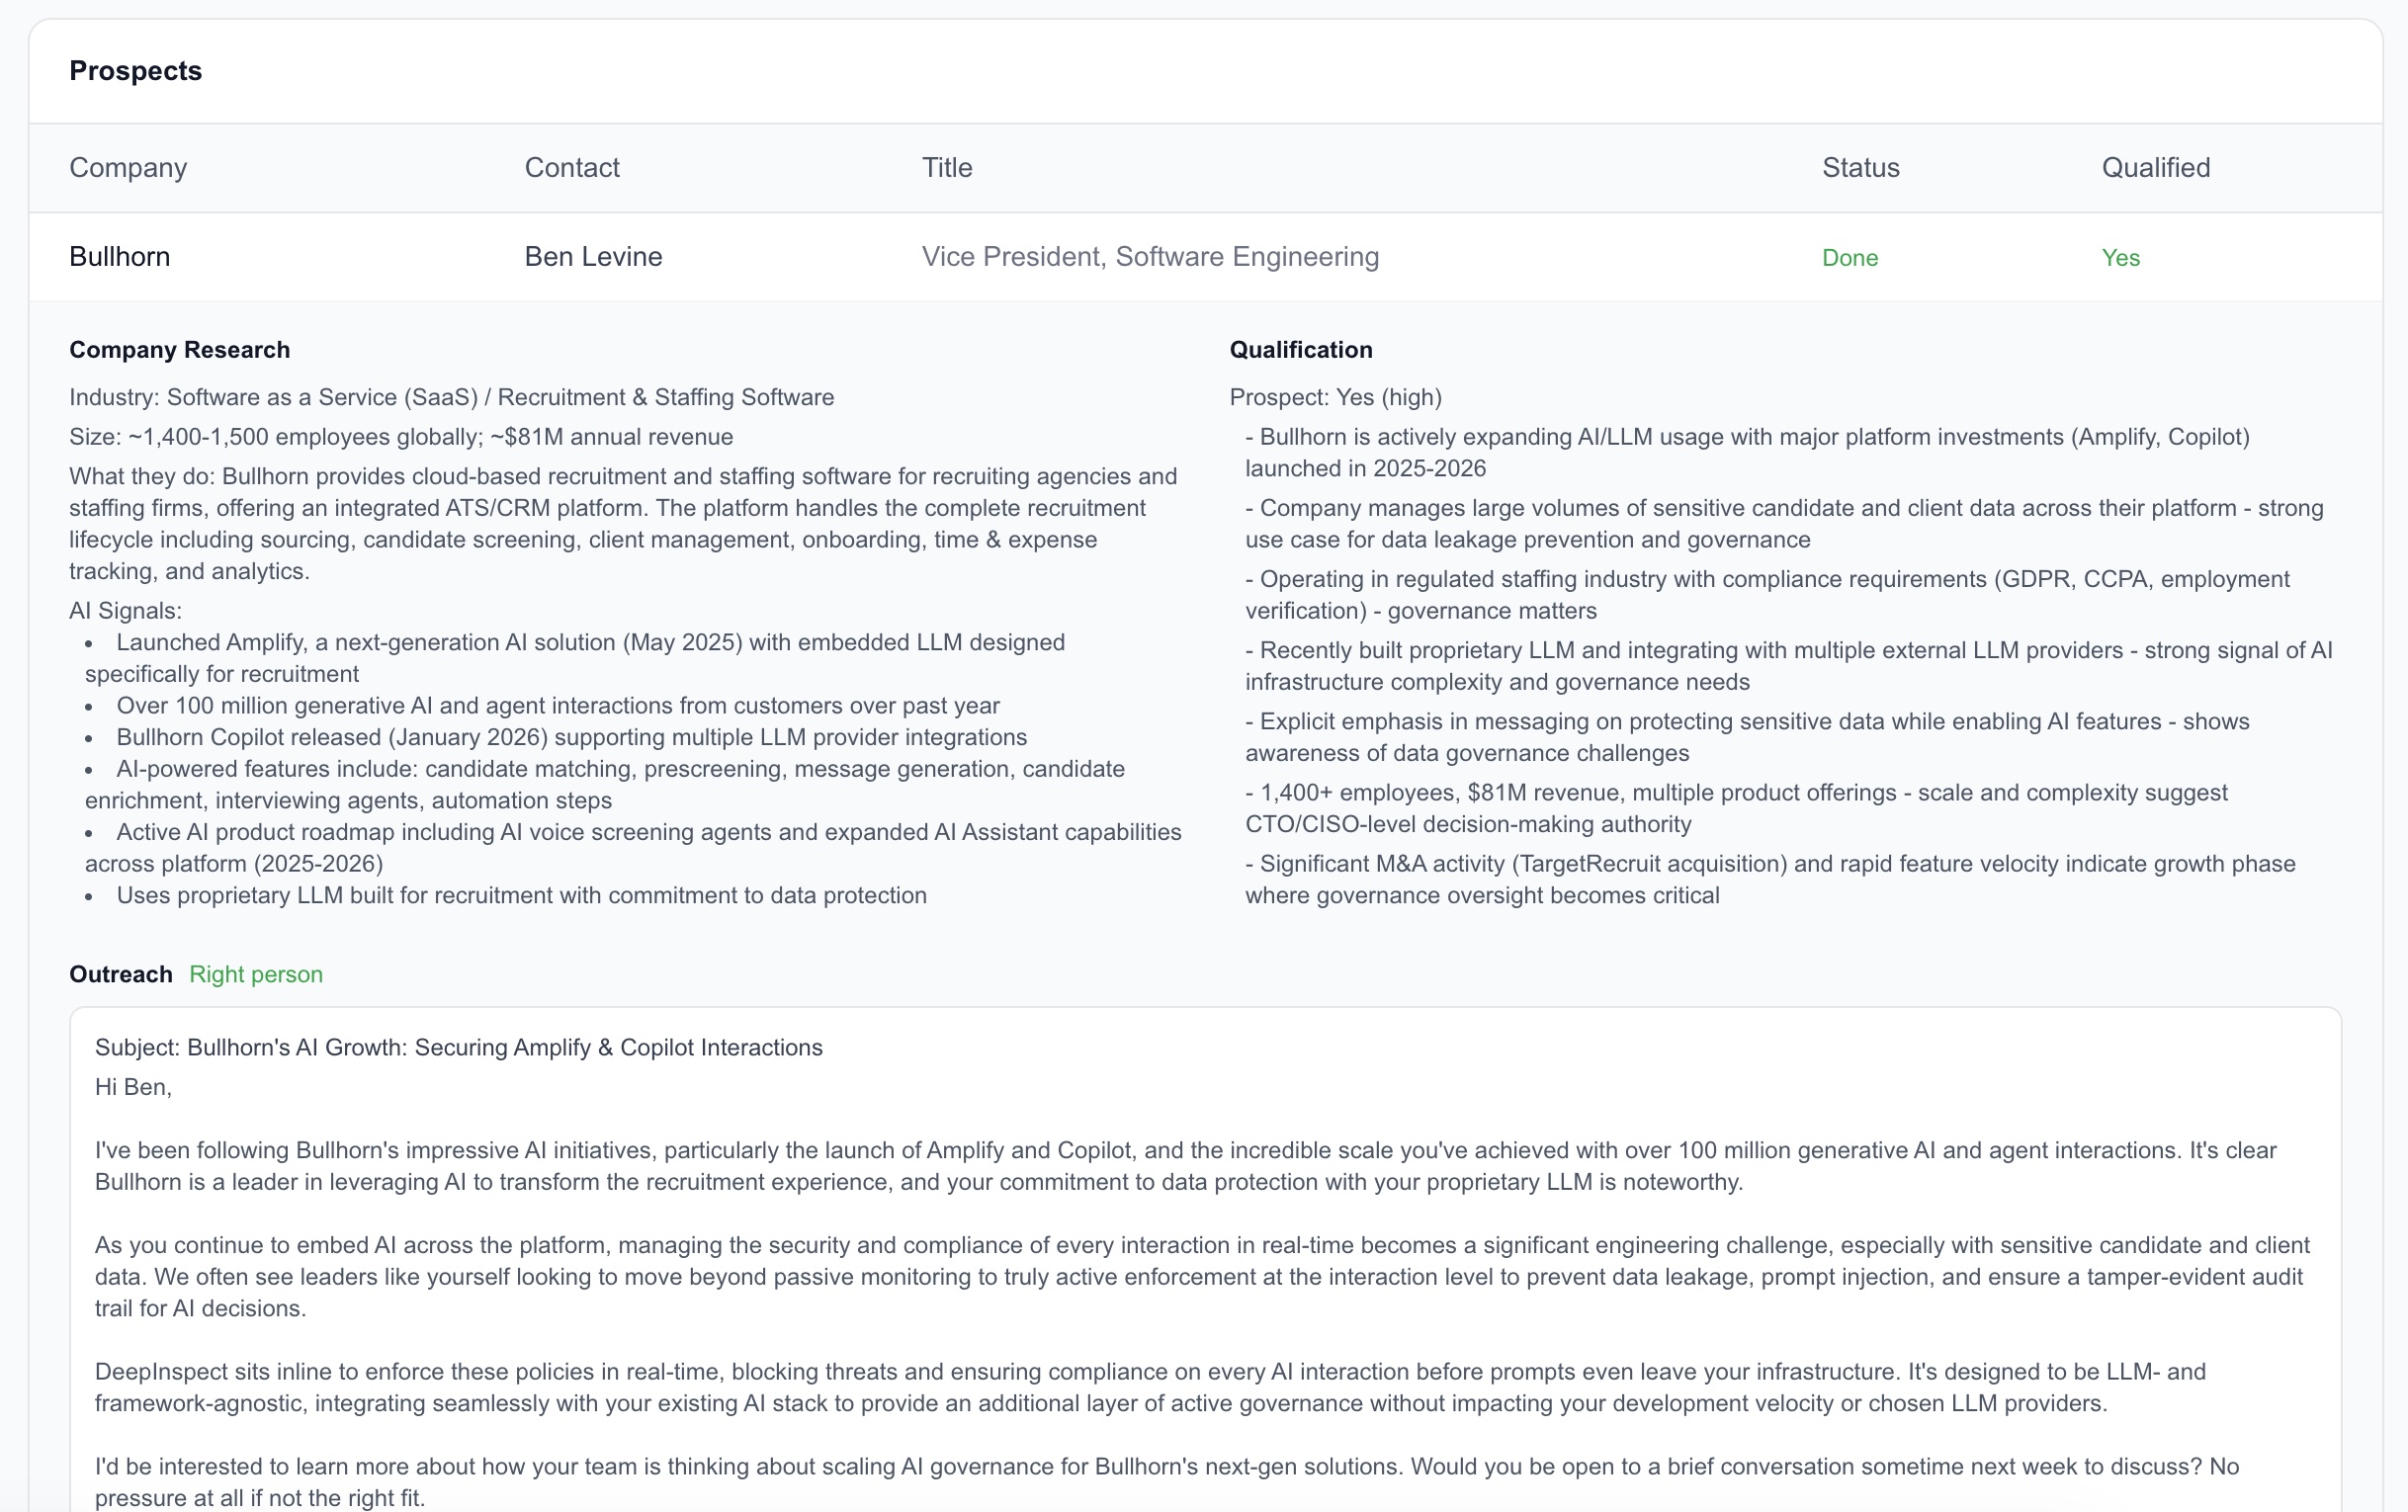Viewport: 2408px width, 1512px height.
Task: Click the Prospect: Yes (high) qualification line
Action: tap(1335, 397)
